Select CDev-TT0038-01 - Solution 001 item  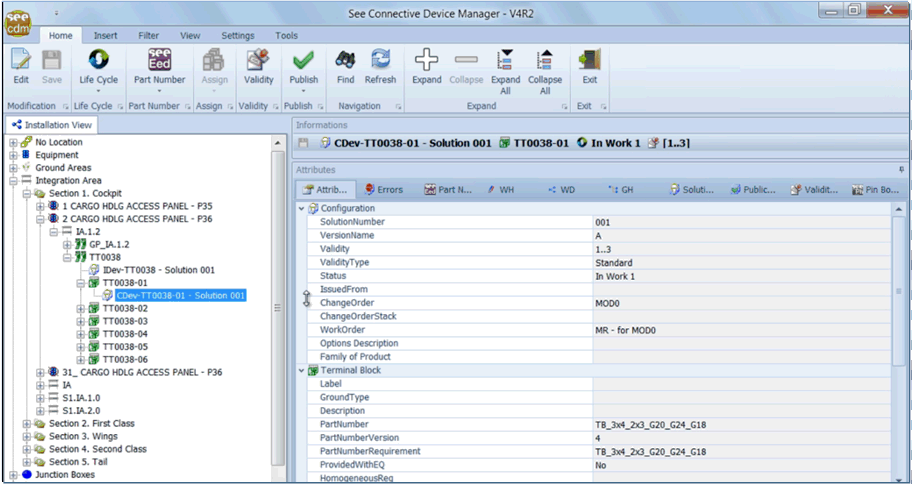180,296
